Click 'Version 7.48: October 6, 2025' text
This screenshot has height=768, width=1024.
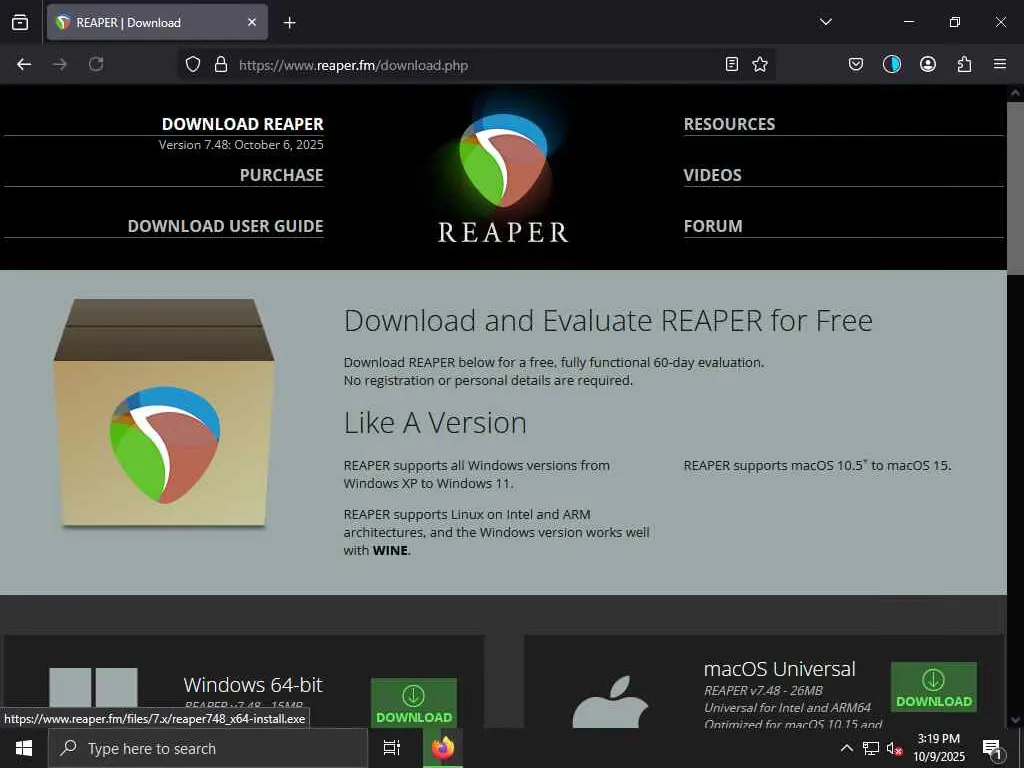(241, 144)
